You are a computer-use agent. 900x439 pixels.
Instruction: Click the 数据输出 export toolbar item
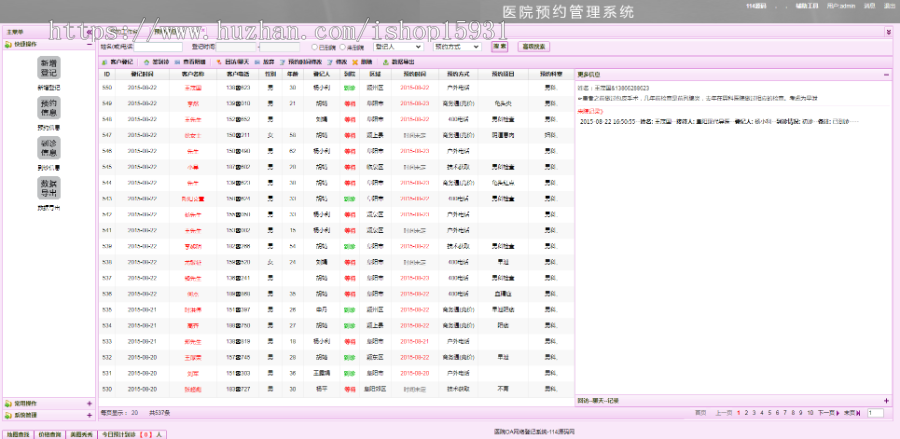pos(398,62)
